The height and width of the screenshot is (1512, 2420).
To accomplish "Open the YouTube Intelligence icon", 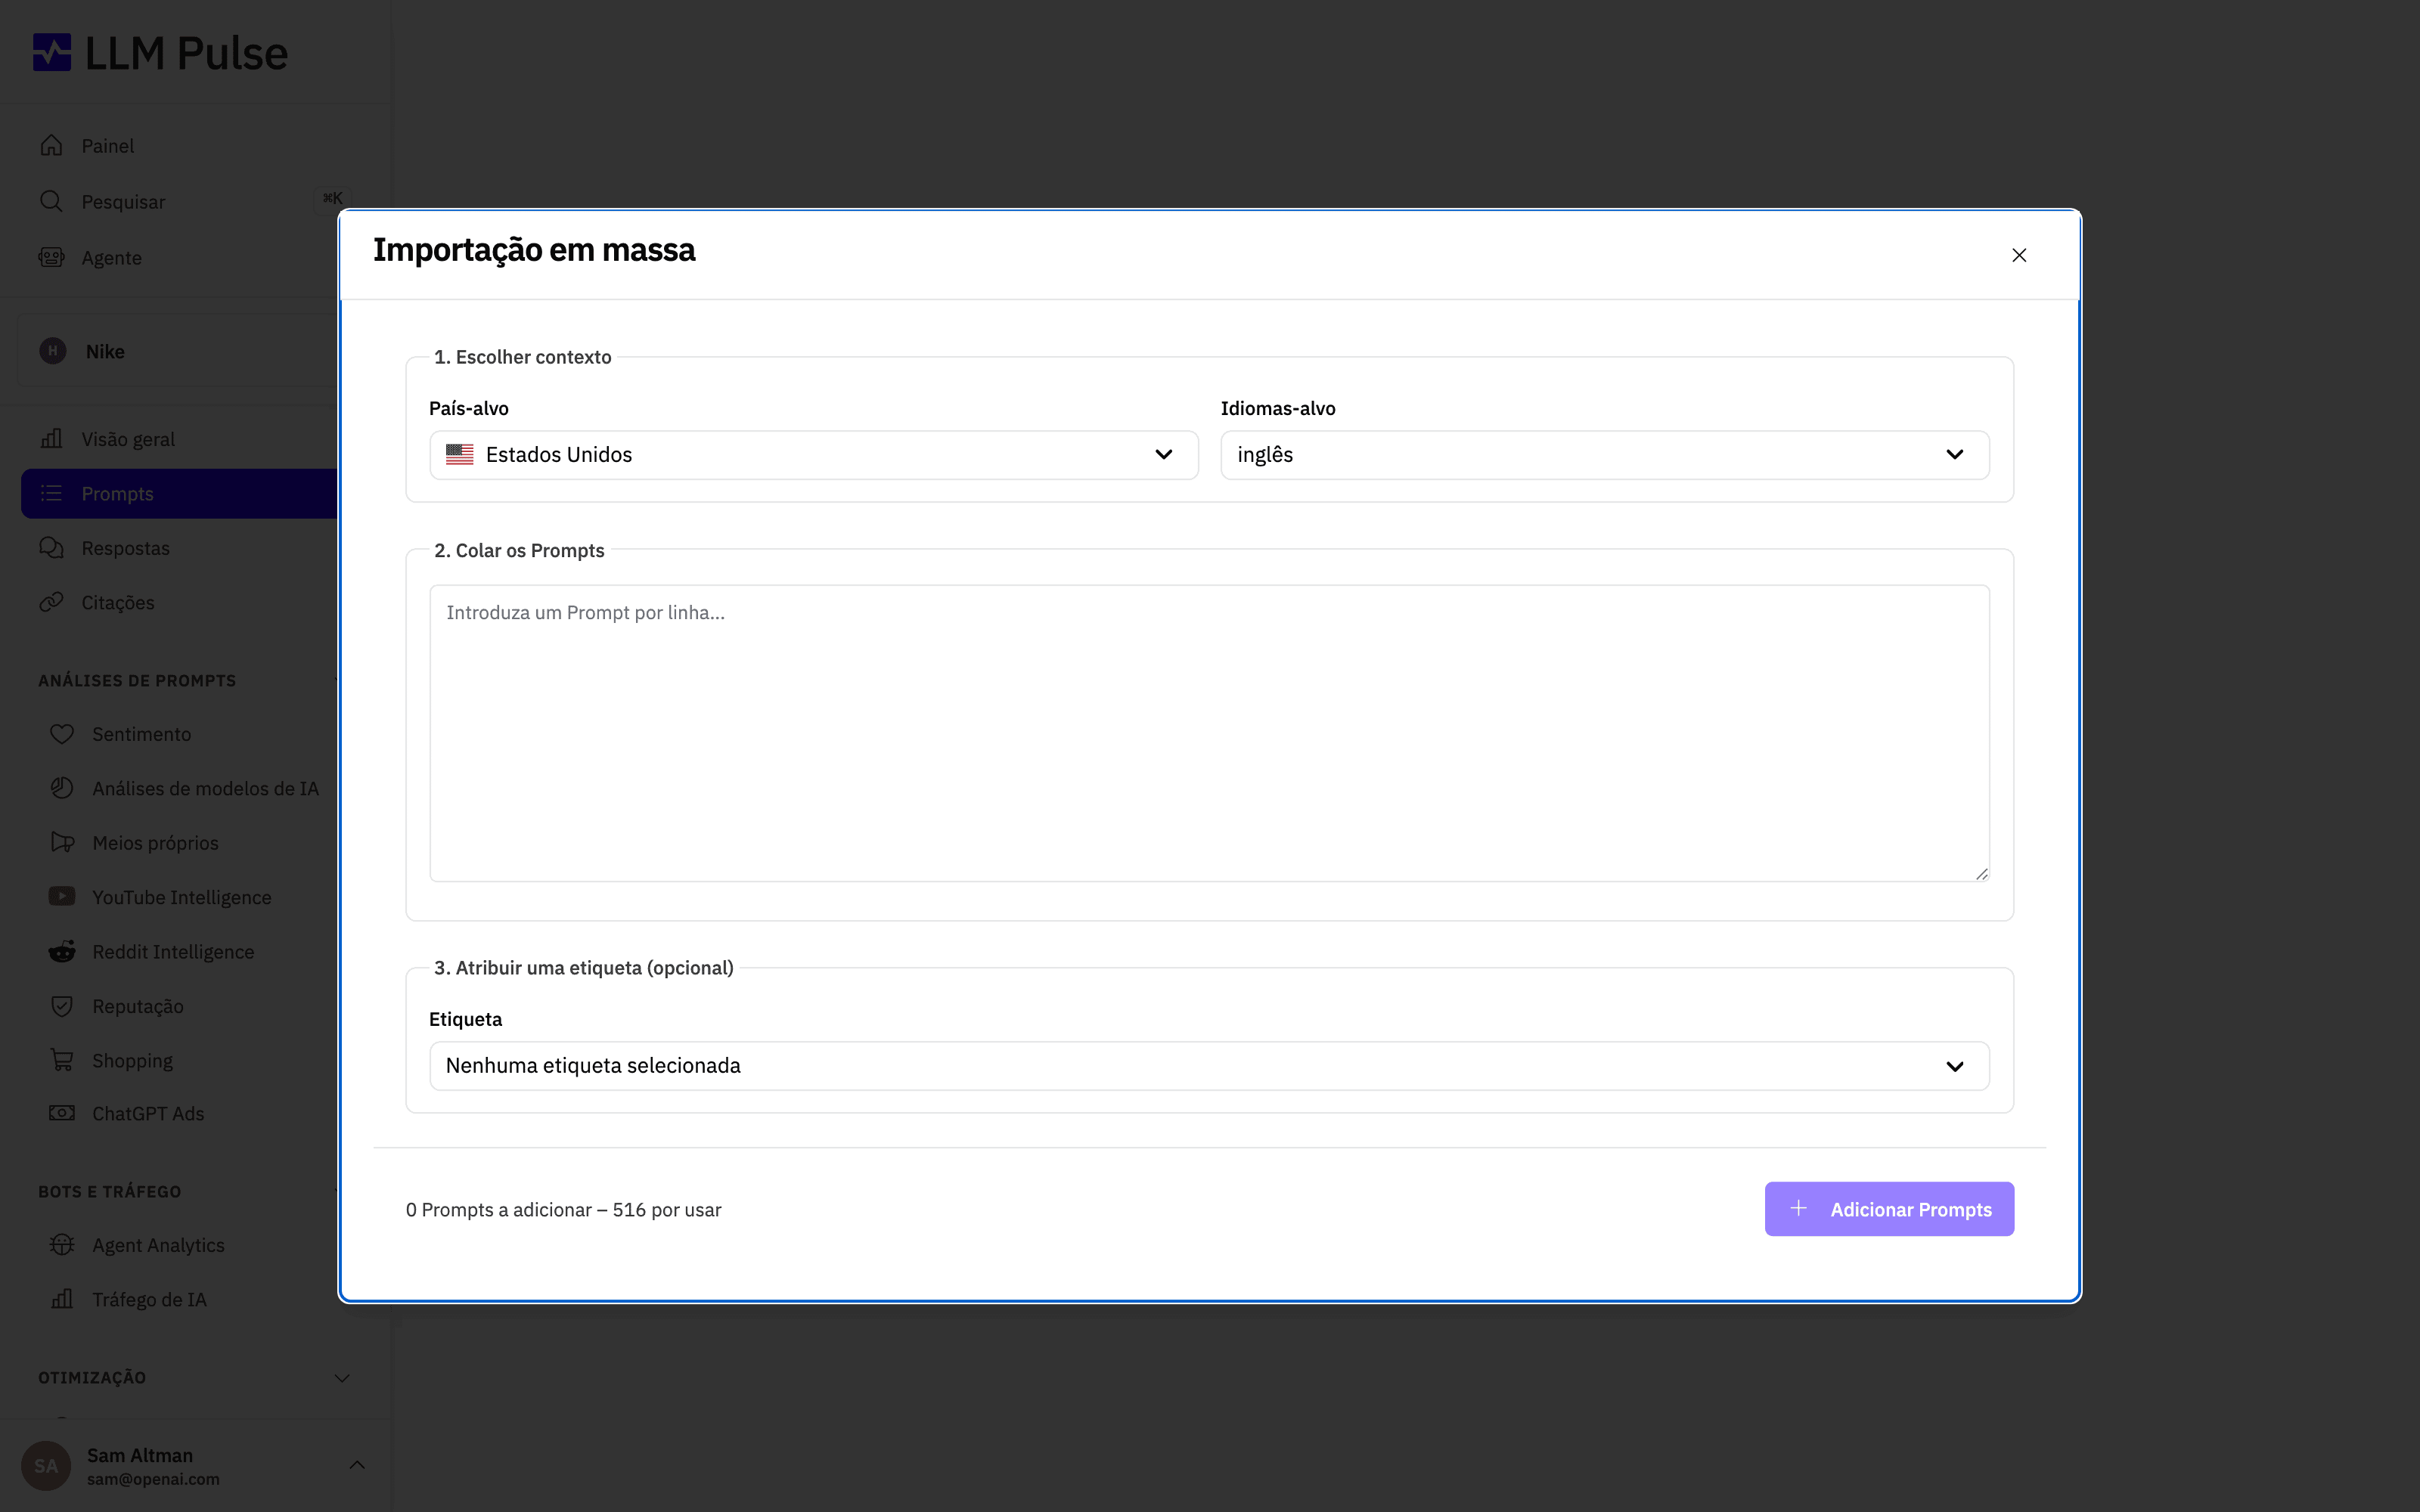I will coord(62,897).
